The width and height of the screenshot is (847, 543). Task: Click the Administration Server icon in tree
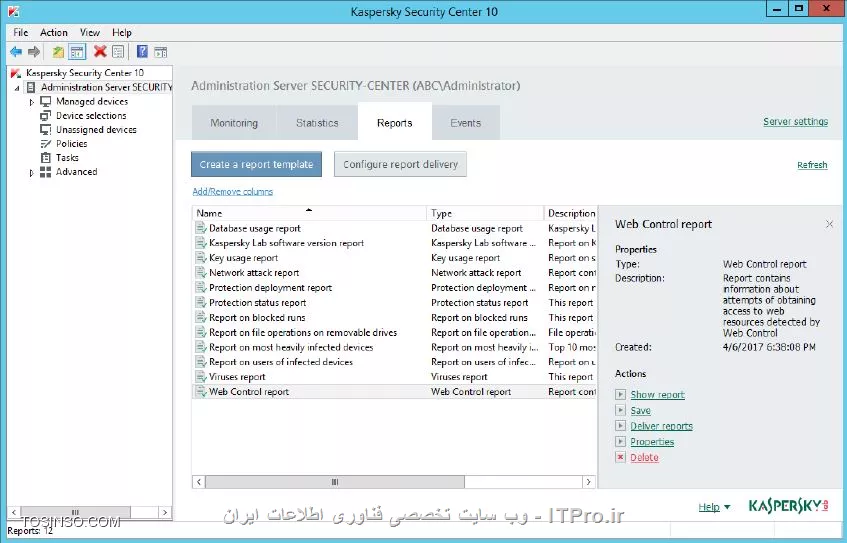(x=31, y=87)
